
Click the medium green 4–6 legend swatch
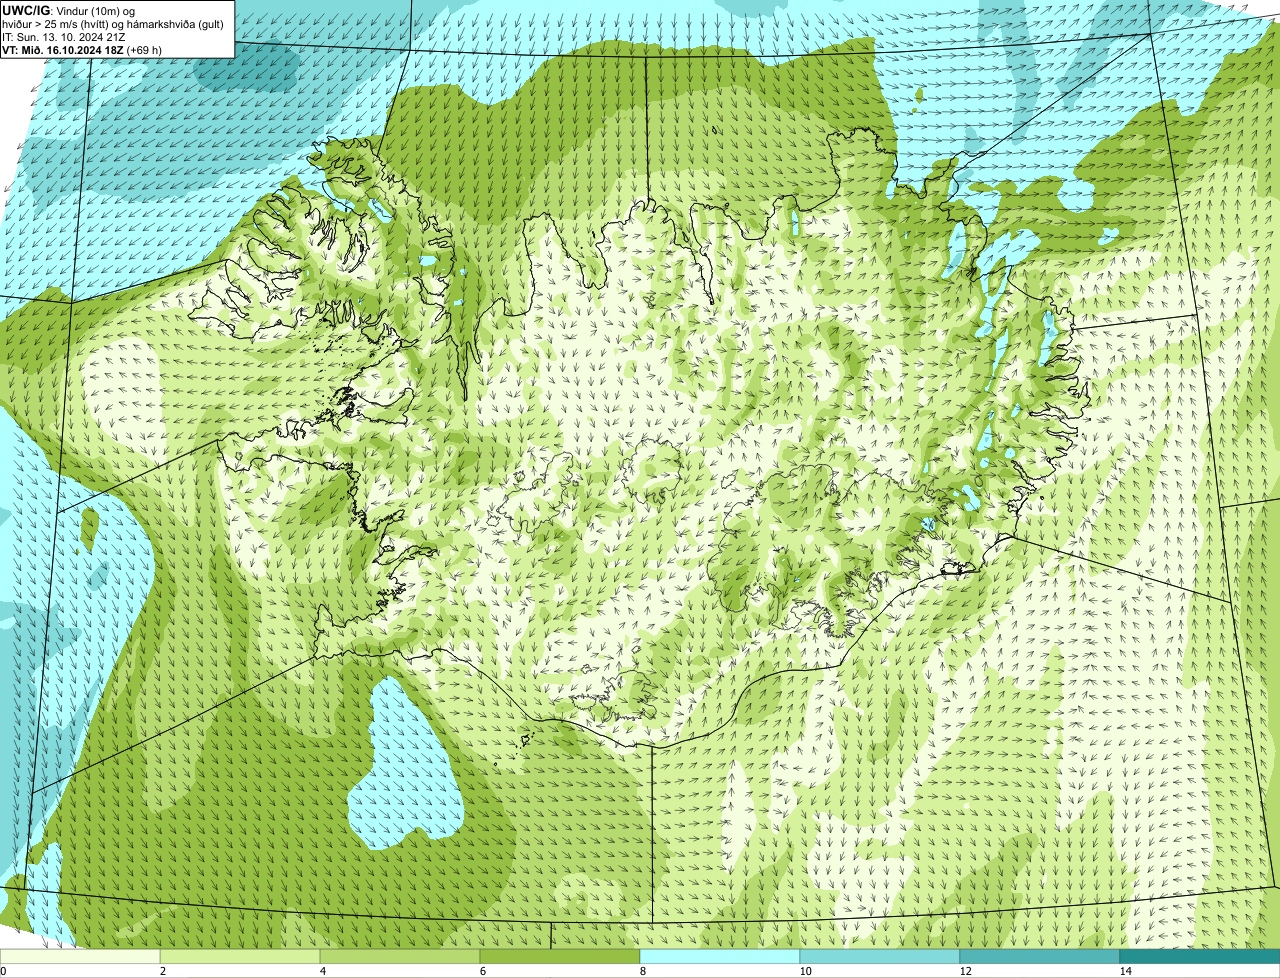pyautogui.click(x=400, y=956)
